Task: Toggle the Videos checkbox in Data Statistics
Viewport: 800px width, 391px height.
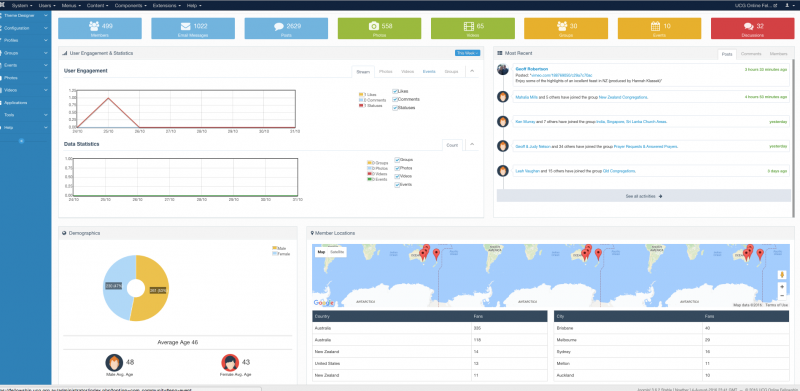Action: point(397,176)
